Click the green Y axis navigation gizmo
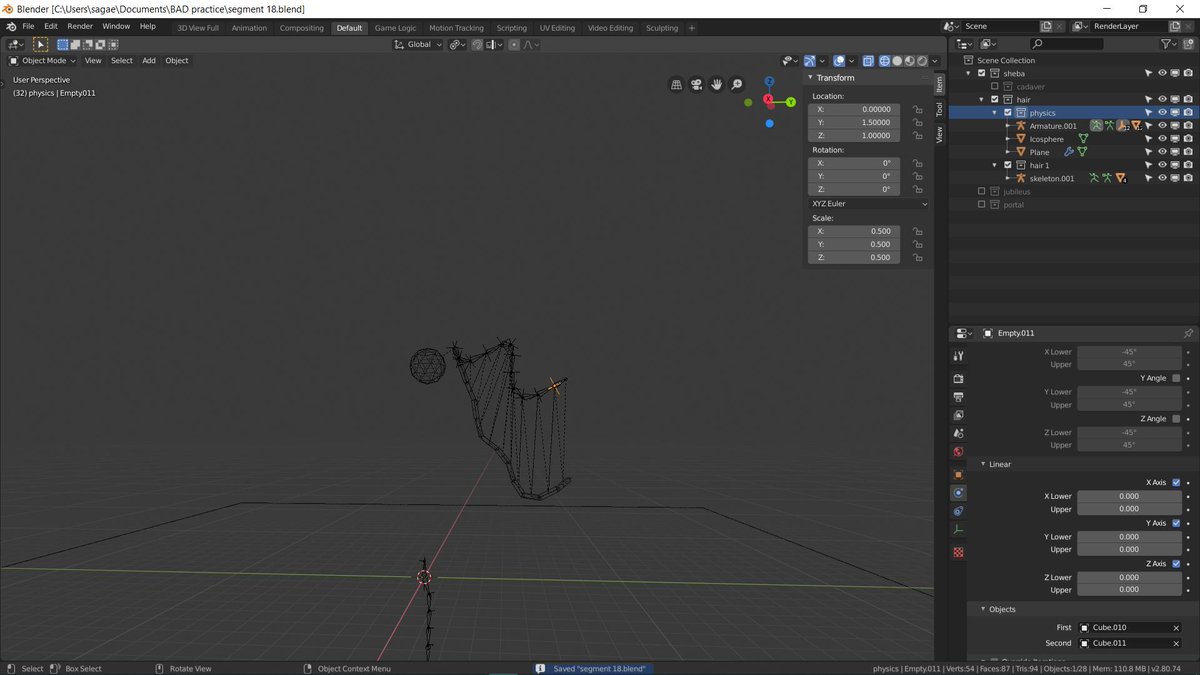 [x=790, y=102]
